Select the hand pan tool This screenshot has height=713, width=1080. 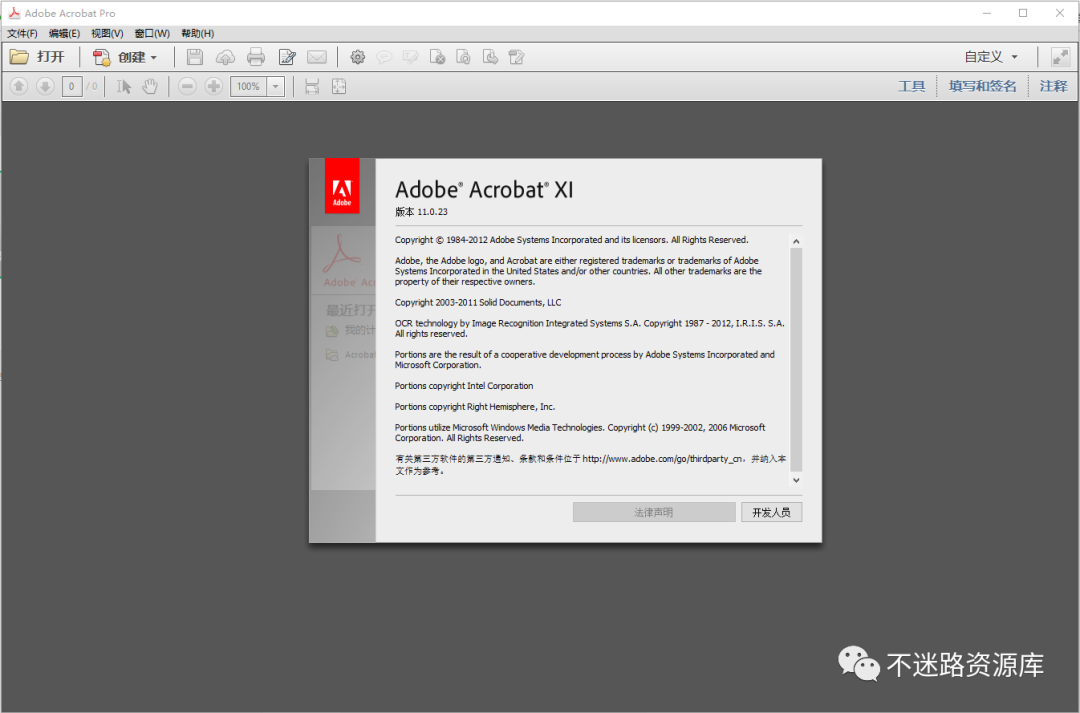pos(149,86)
